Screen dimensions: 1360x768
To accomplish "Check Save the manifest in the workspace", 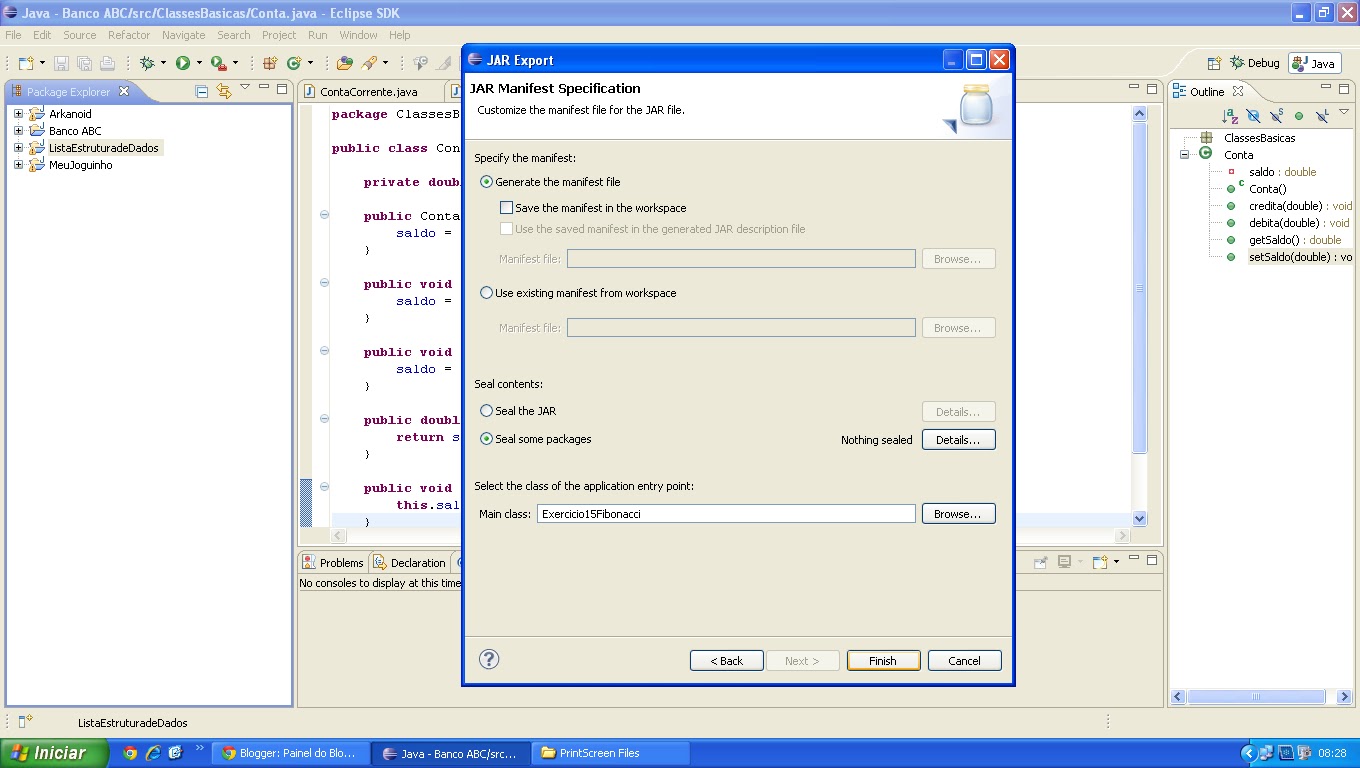I will coord(507,208).
